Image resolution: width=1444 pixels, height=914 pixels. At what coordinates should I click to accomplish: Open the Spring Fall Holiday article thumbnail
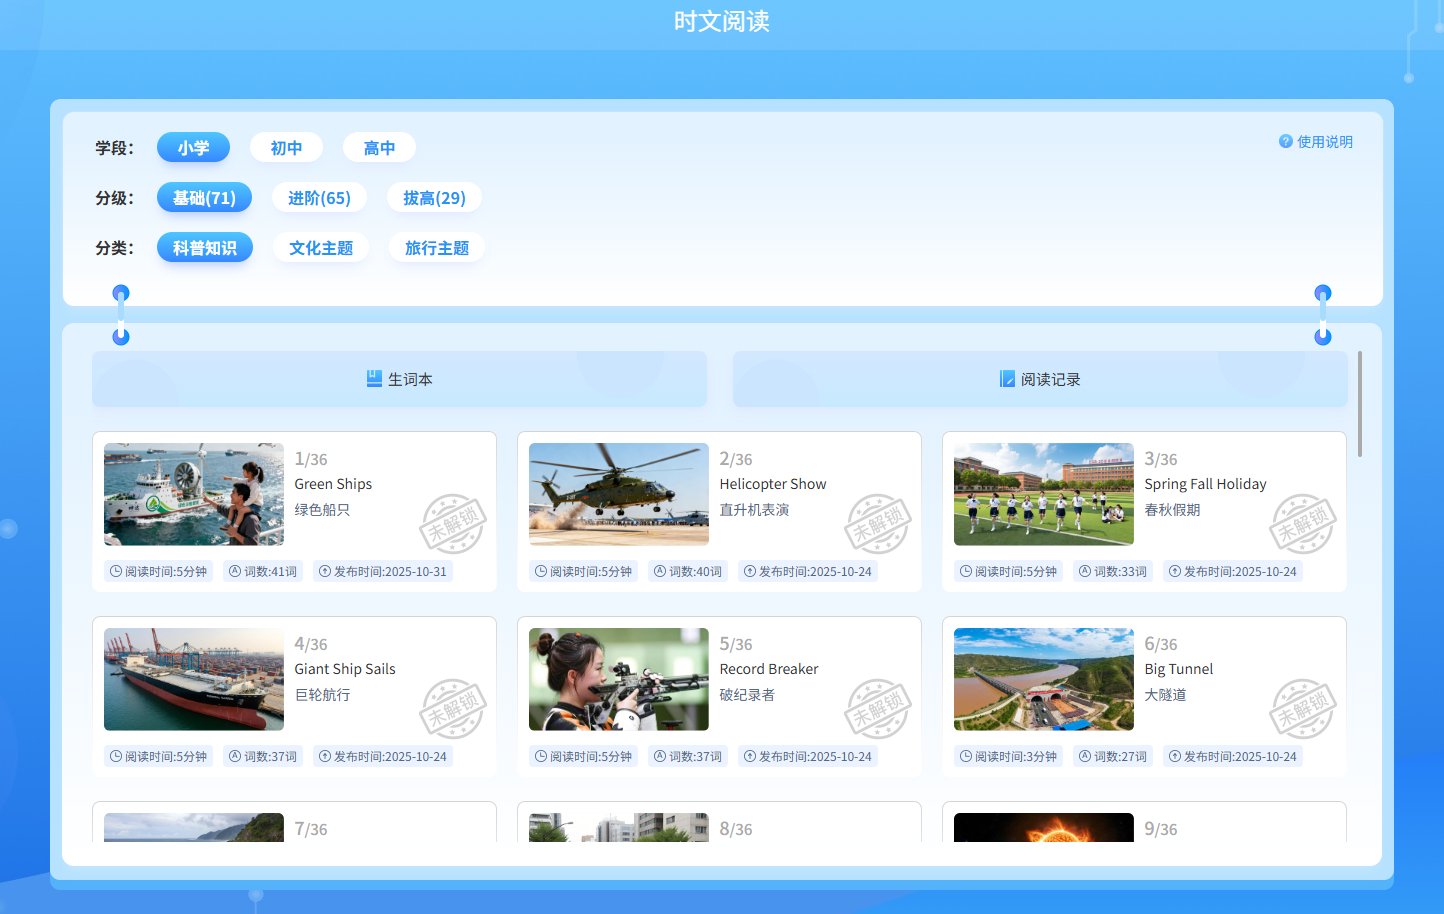pyautogui.click(x=1043, y=494)
